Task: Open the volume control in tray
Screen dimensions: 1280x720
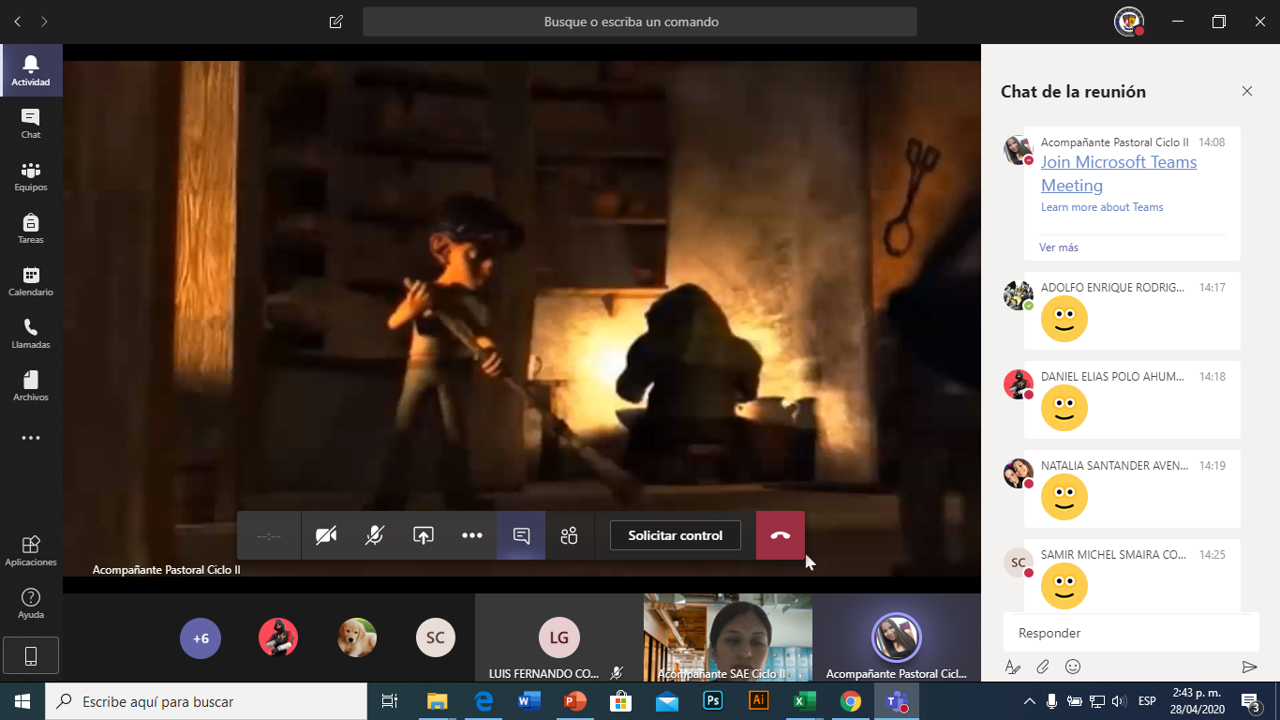Action: [1118, 702]
